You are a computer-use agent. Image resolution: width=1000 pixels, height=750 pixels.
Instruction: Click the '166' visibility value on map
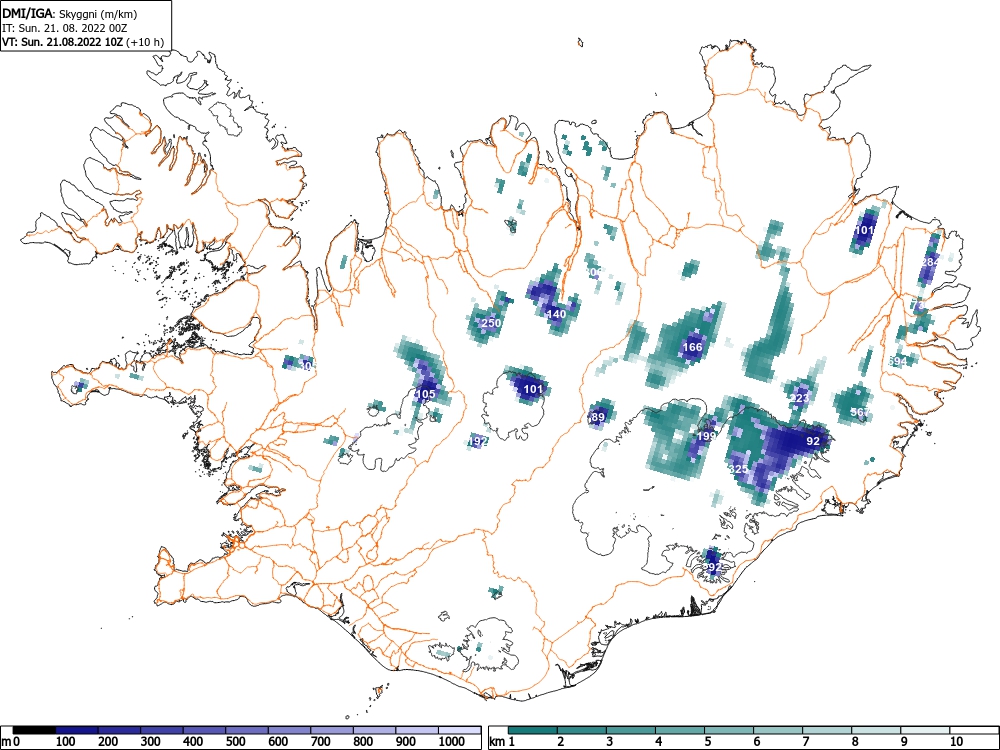point(692,348)
